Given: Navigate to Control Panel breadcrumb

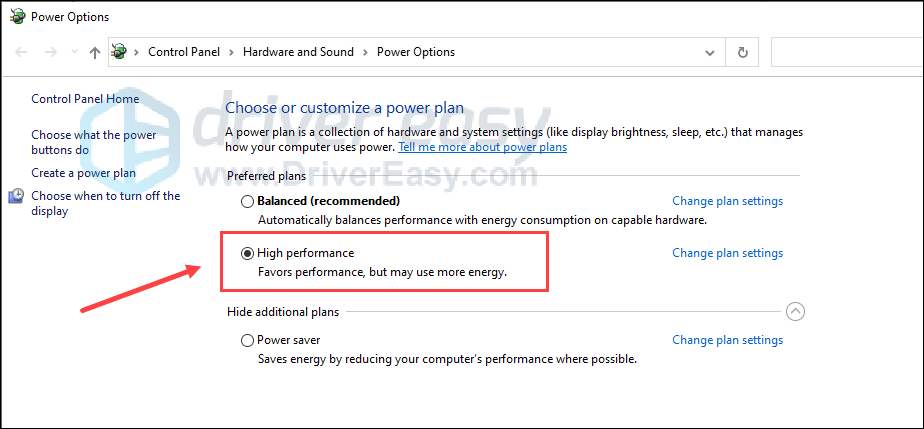Looking at the screenshot, I should coord(184,52).
